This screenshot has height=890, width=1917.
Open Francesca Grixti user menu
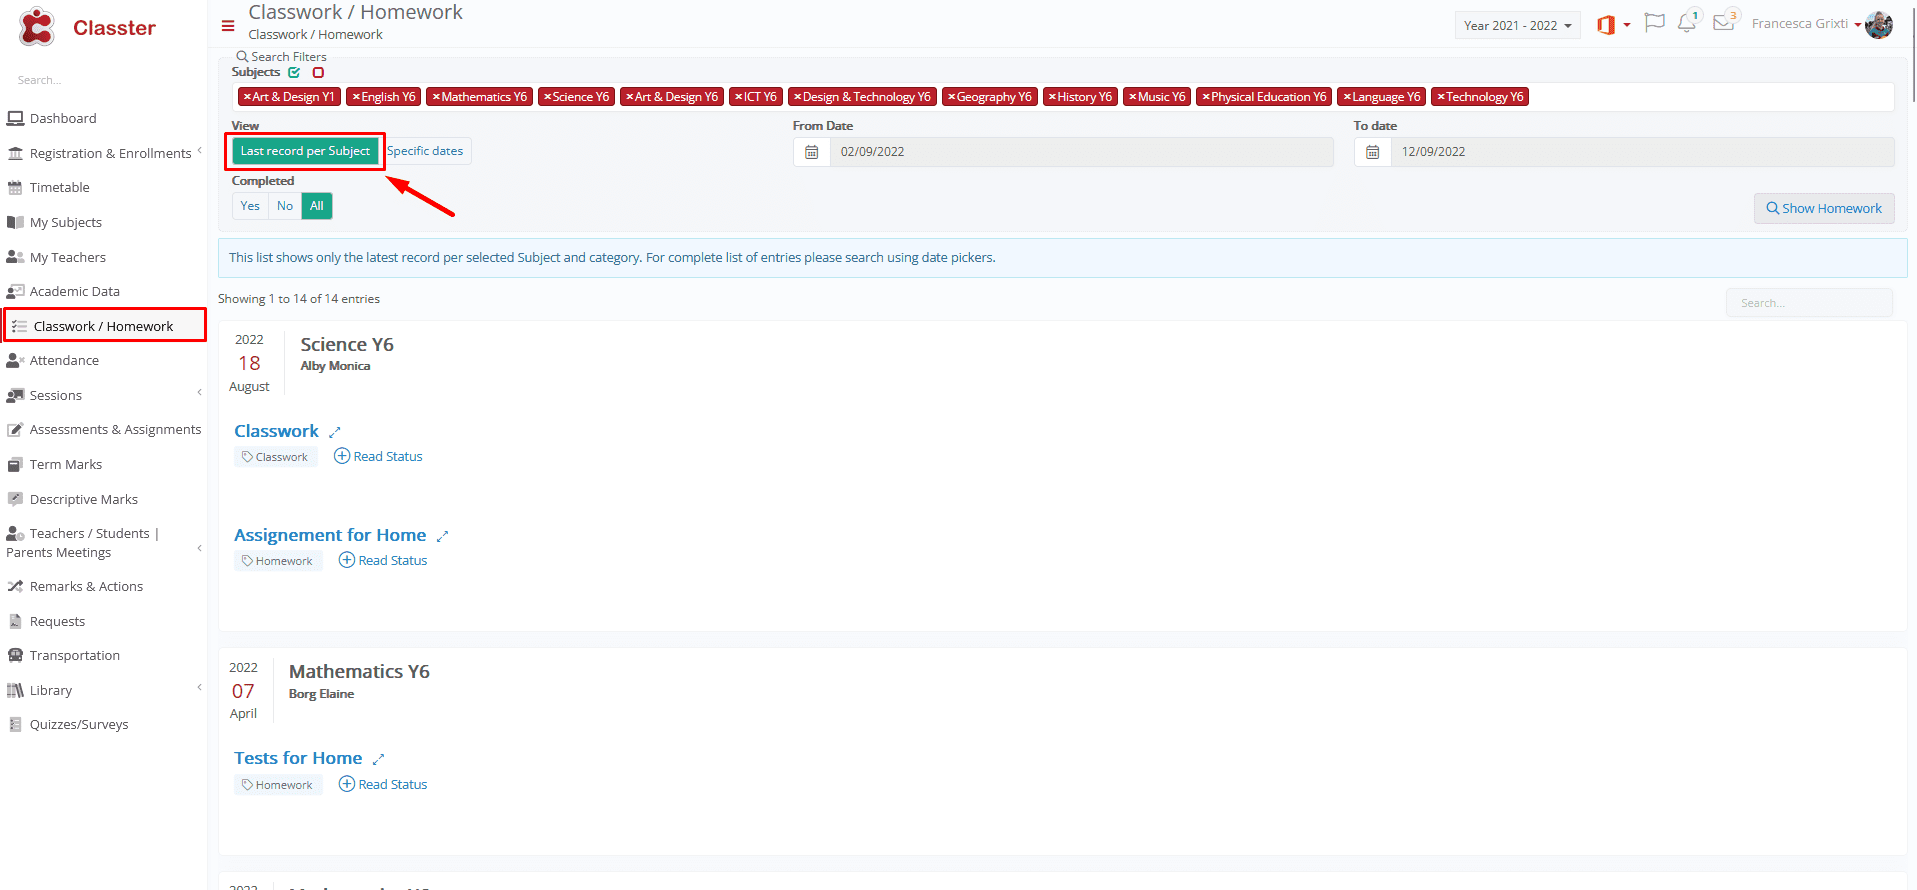pos(1806,24)
